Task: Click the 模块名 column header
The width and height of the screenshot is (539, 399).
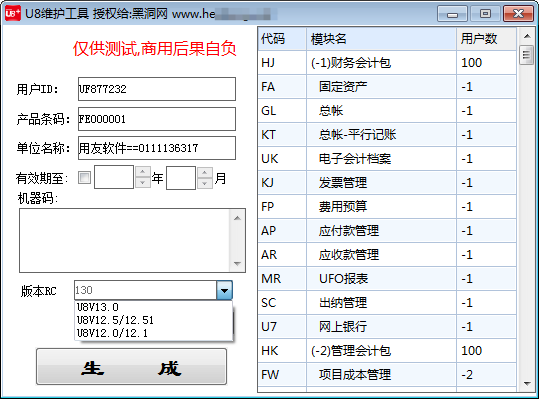Action: 381,38
